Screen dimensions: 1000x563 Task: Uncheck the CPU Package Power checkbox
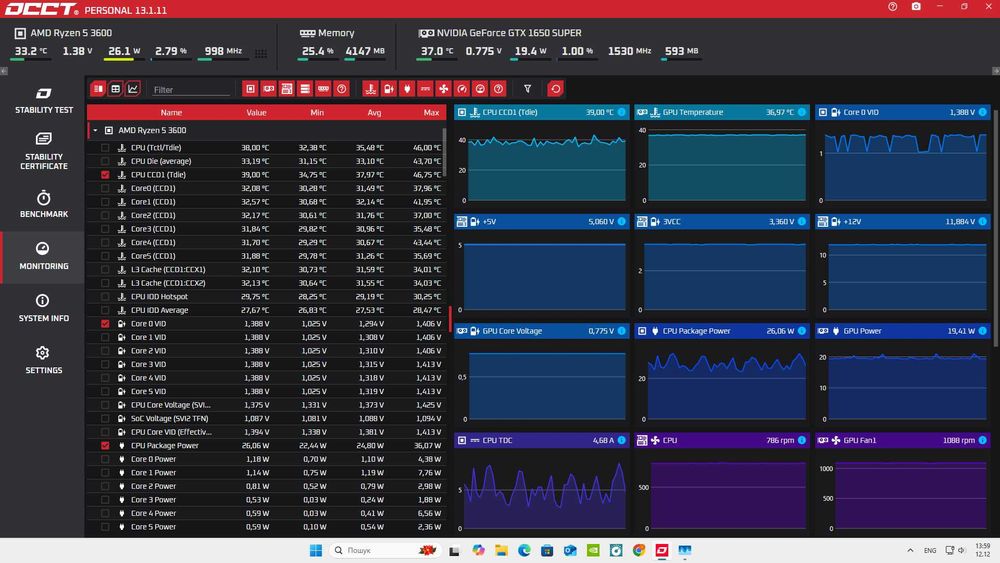pyautogui.click(x=105, y=446)
